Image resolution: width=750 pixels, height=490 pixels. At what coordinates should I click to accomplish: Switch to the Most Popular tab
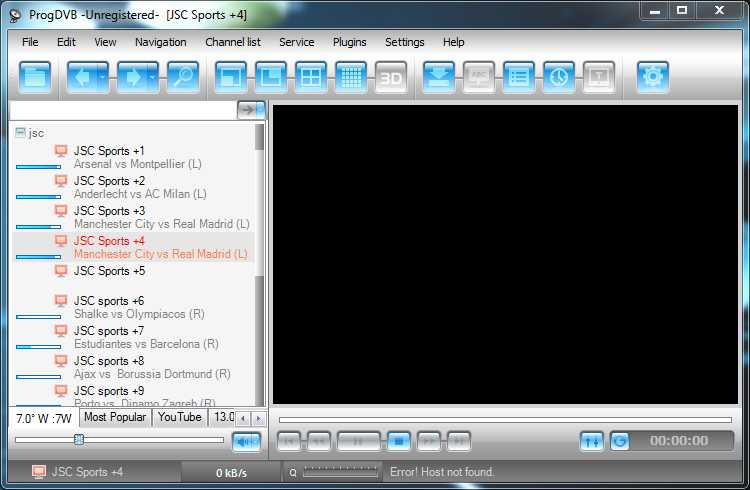(x=115, y=417)
